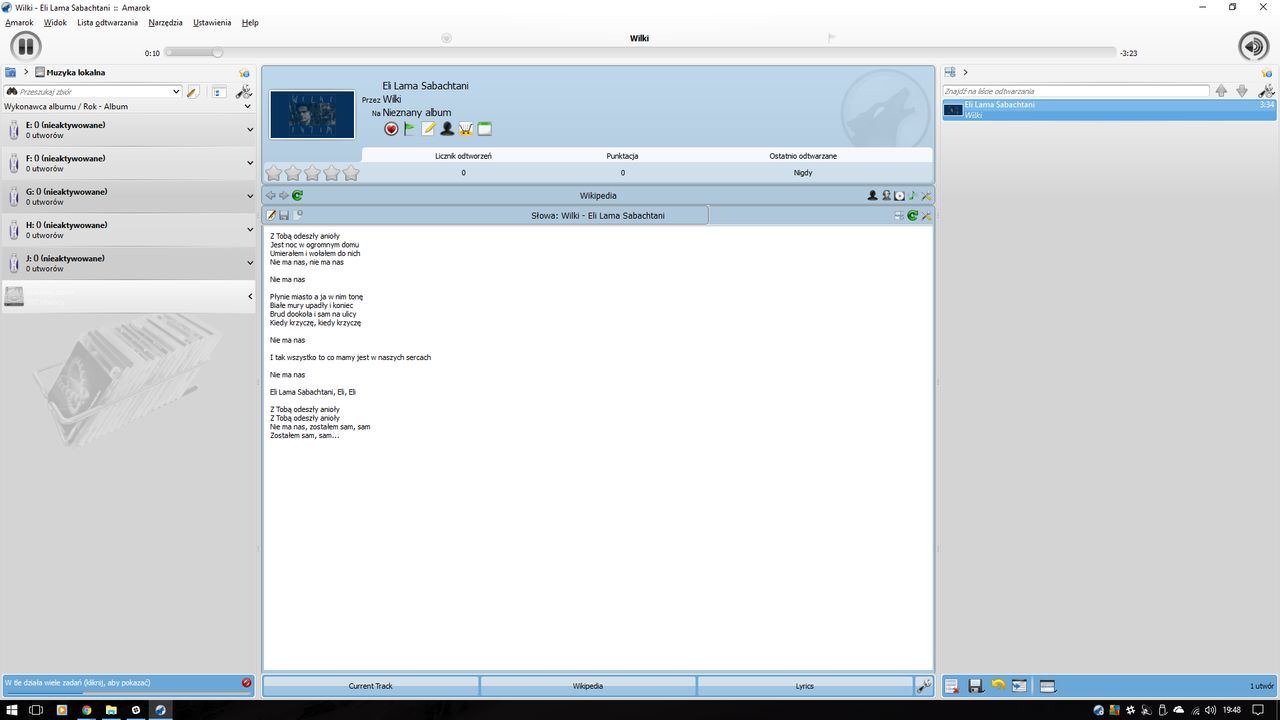Open the edit filter pencil icon
The height and width of the screenshot is (720, 1280).
tap(193, 91)
